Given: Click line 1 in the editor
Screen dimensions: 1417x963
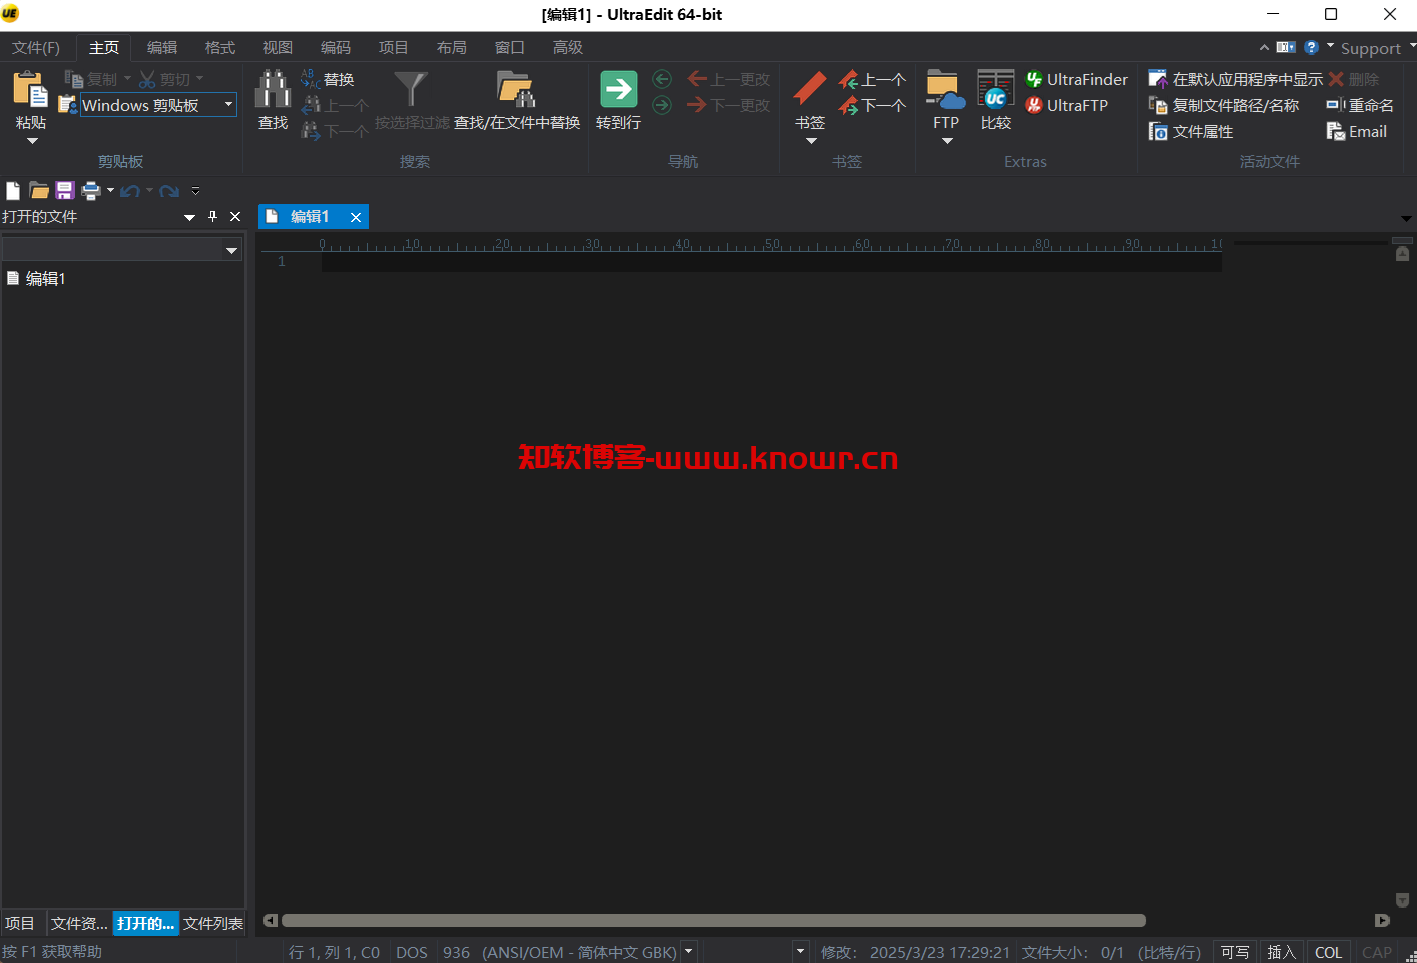Looking at the screenshot, I should click(x=771, y=261).
